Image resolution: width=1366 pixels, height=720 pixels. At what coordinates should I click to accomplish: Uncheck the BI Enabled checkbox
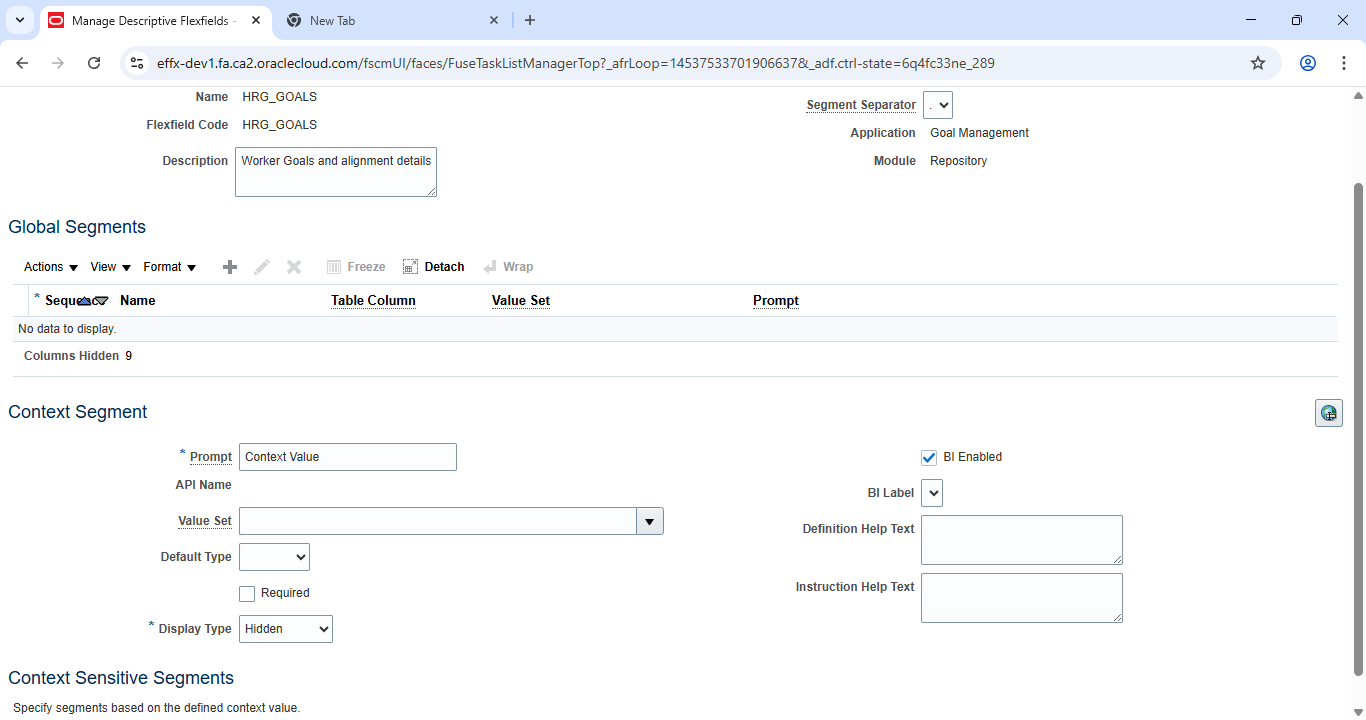point(929,458)
